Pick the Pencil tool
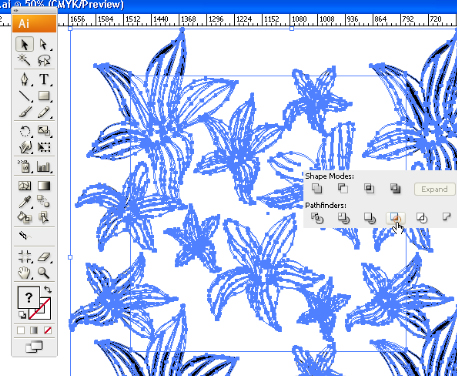457x376 pixels. (x=44, y=112)
